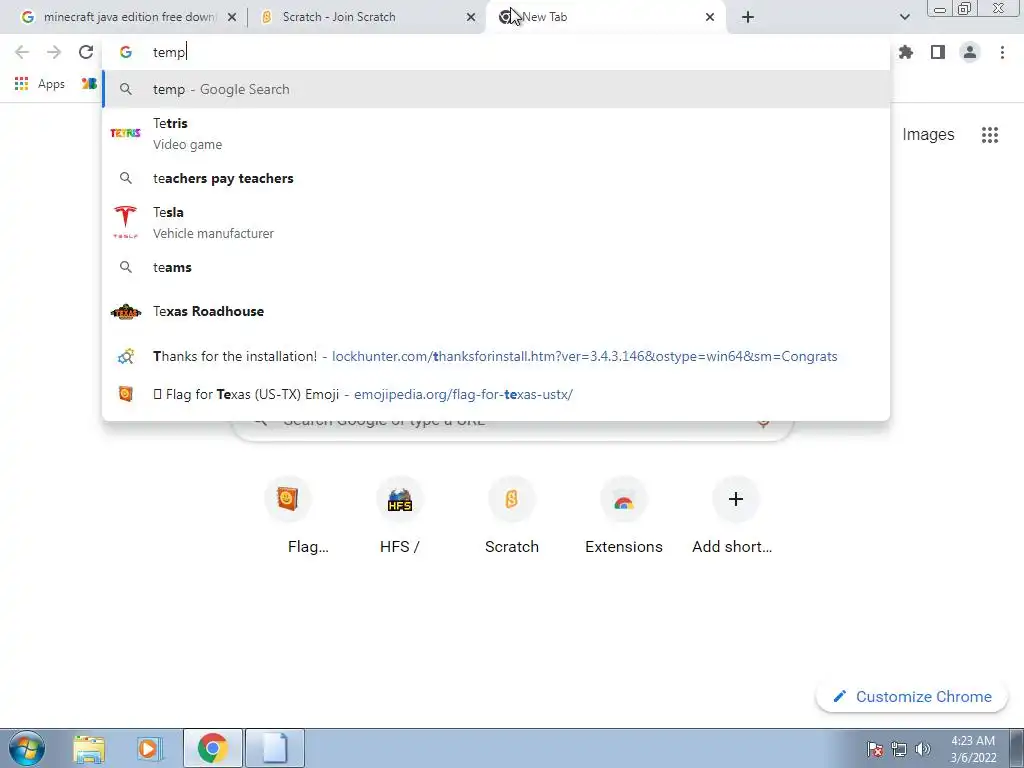Screen dimensions: 1024x768
Task: Open the Images link
Action: [928, 135]
